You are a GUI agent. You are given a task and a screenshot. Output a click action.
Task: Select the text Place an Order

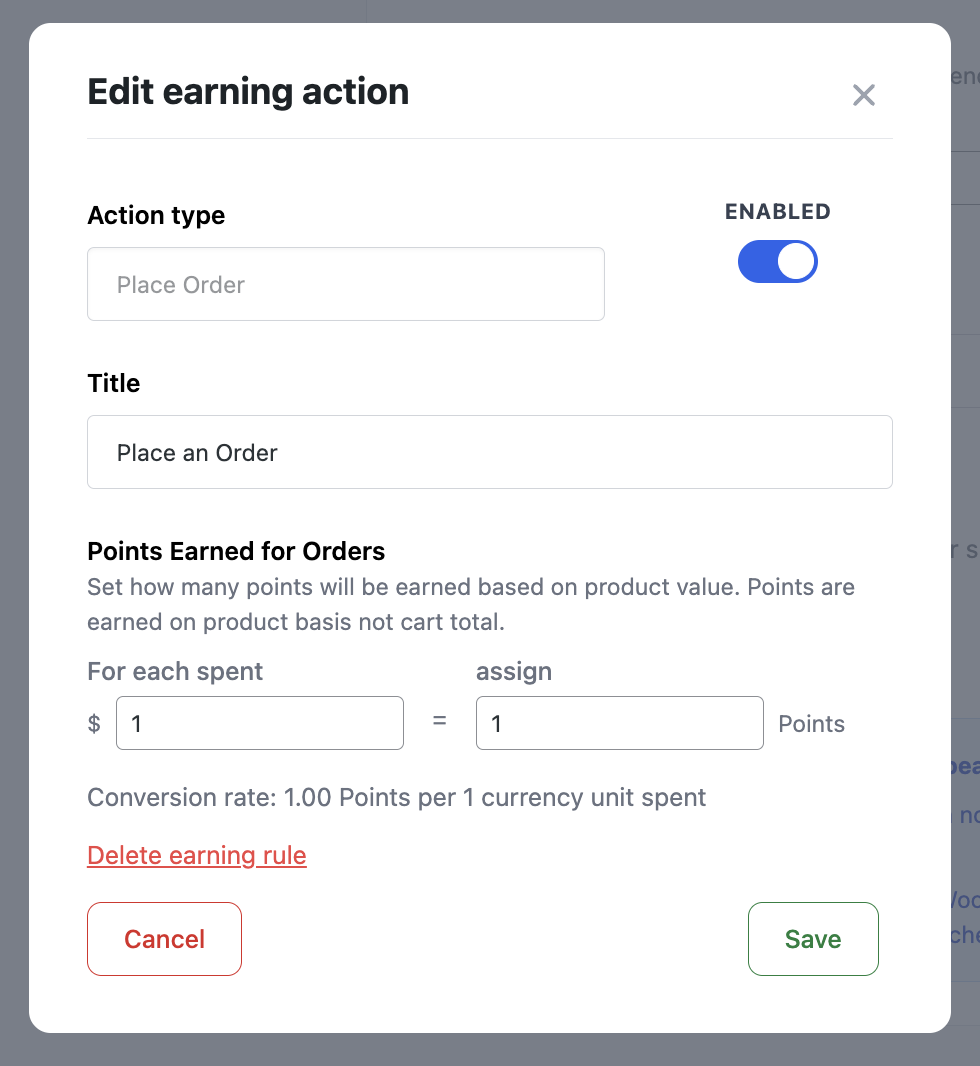(x=196, y=451)
